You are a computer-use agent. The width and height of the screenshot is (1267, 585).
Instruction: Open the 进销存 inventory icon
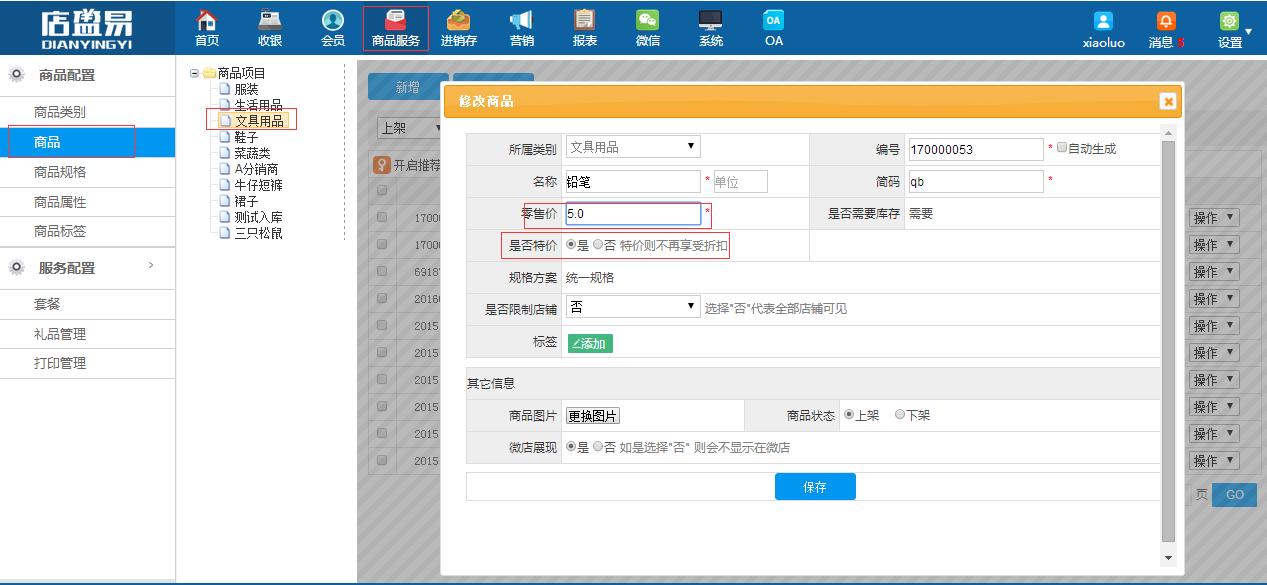point(458,19)
